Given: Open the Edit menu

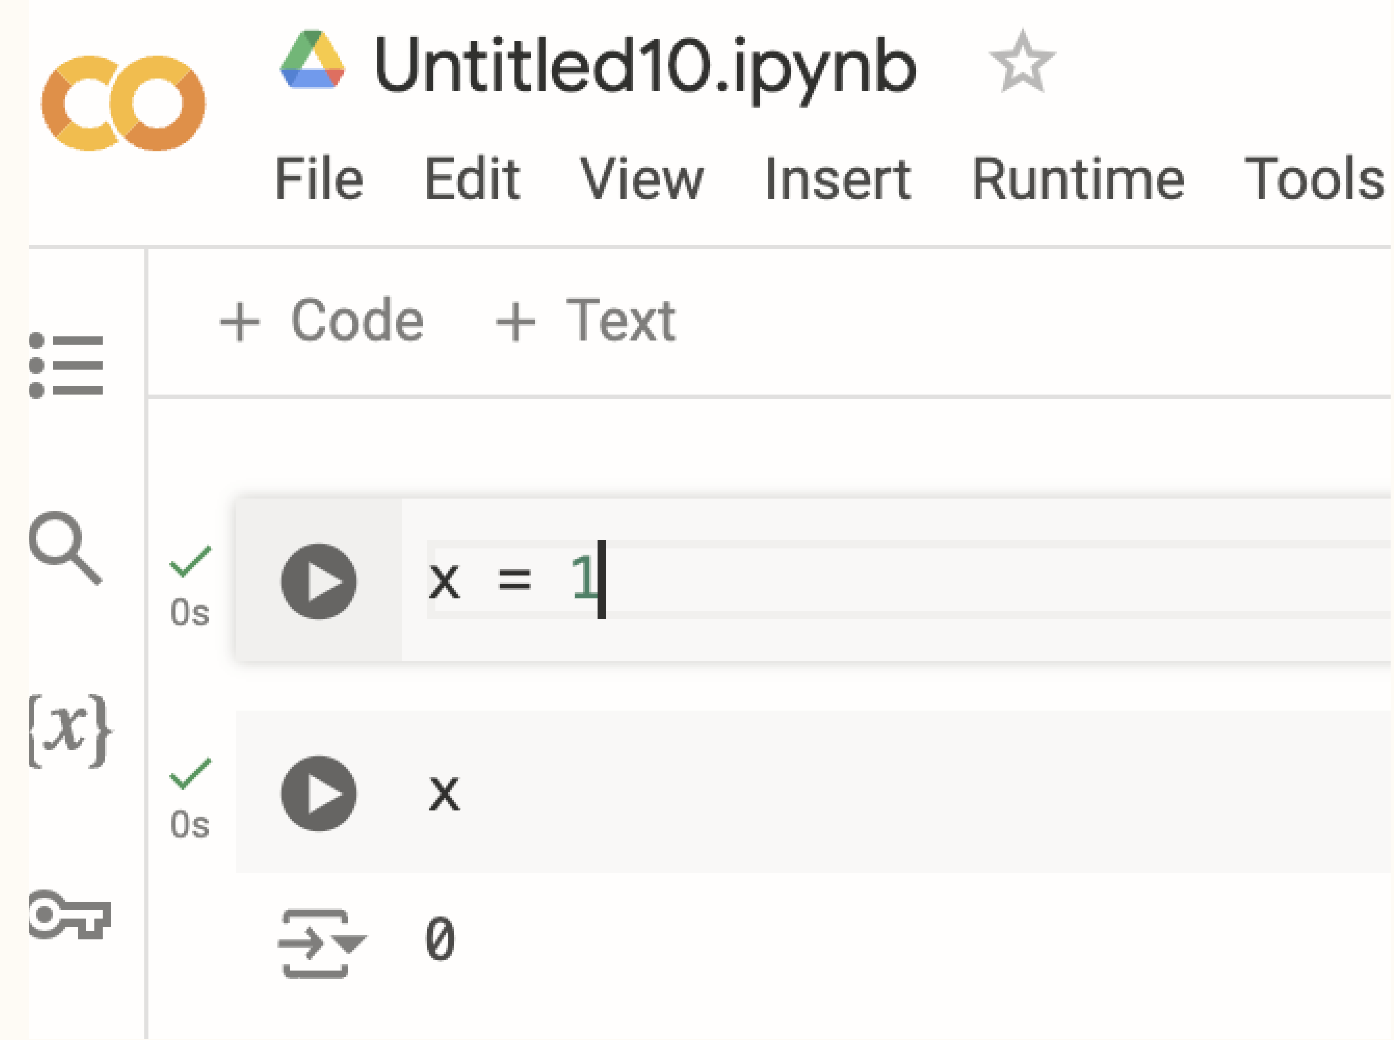Looking at the screenshot, I should coord(472,180).
